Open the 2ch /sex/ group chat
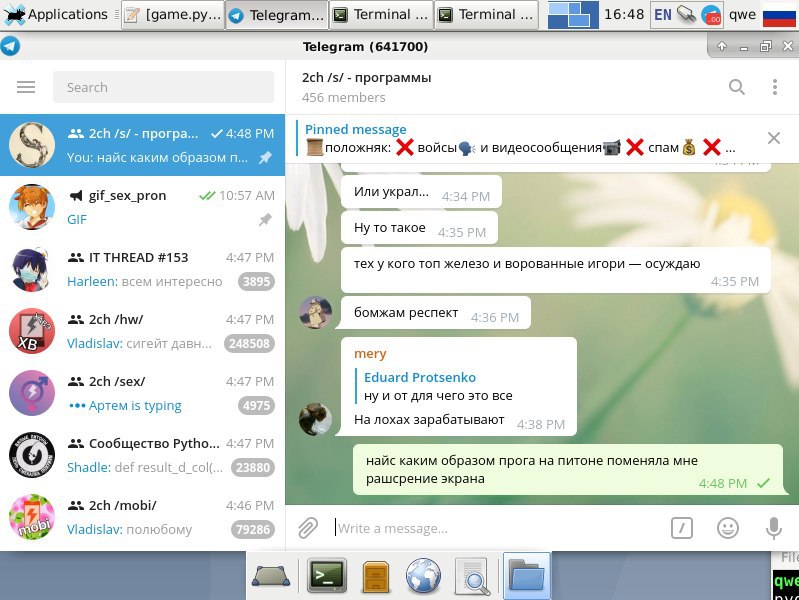Viewport: 799px width, 600px height. pyautogui.click(x=142, y=393)
